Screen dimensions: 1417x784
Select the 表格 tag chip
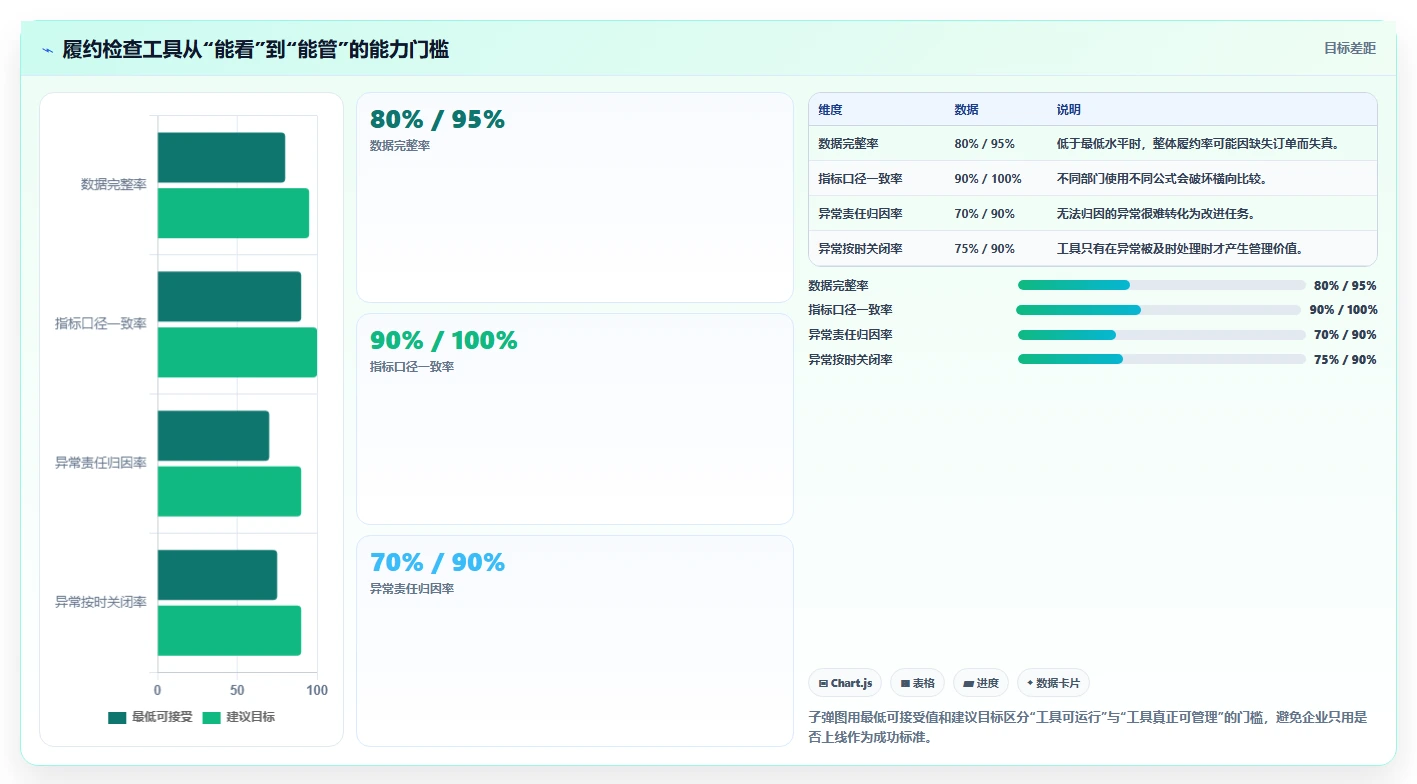click(917, 683)
